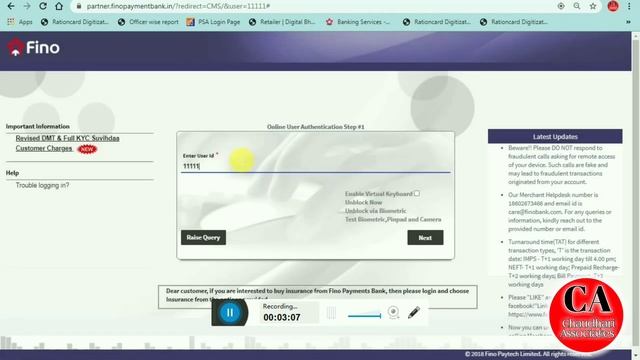Open Test Biometric, Pinpad and Camera link
The height and width of the screenshot is (360, 640).
(x=393, y=220)
